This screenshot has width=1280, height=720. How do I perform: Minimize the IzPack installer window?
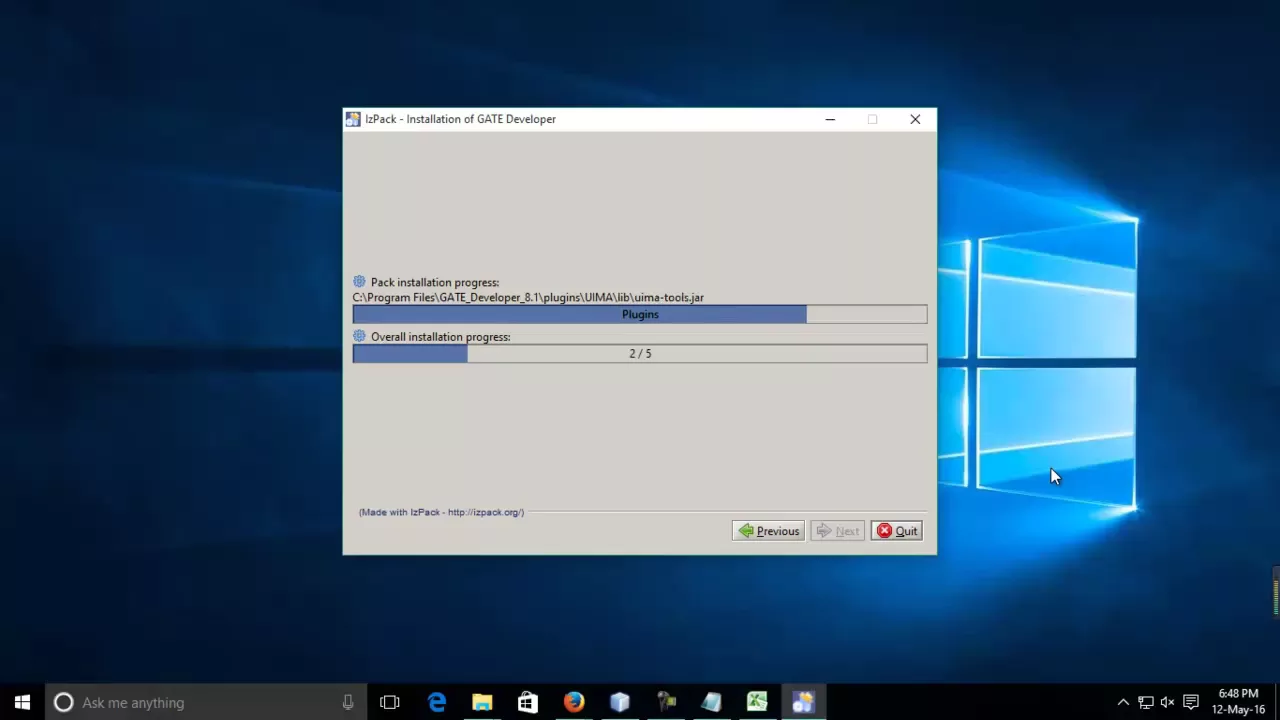click(830, 119)
